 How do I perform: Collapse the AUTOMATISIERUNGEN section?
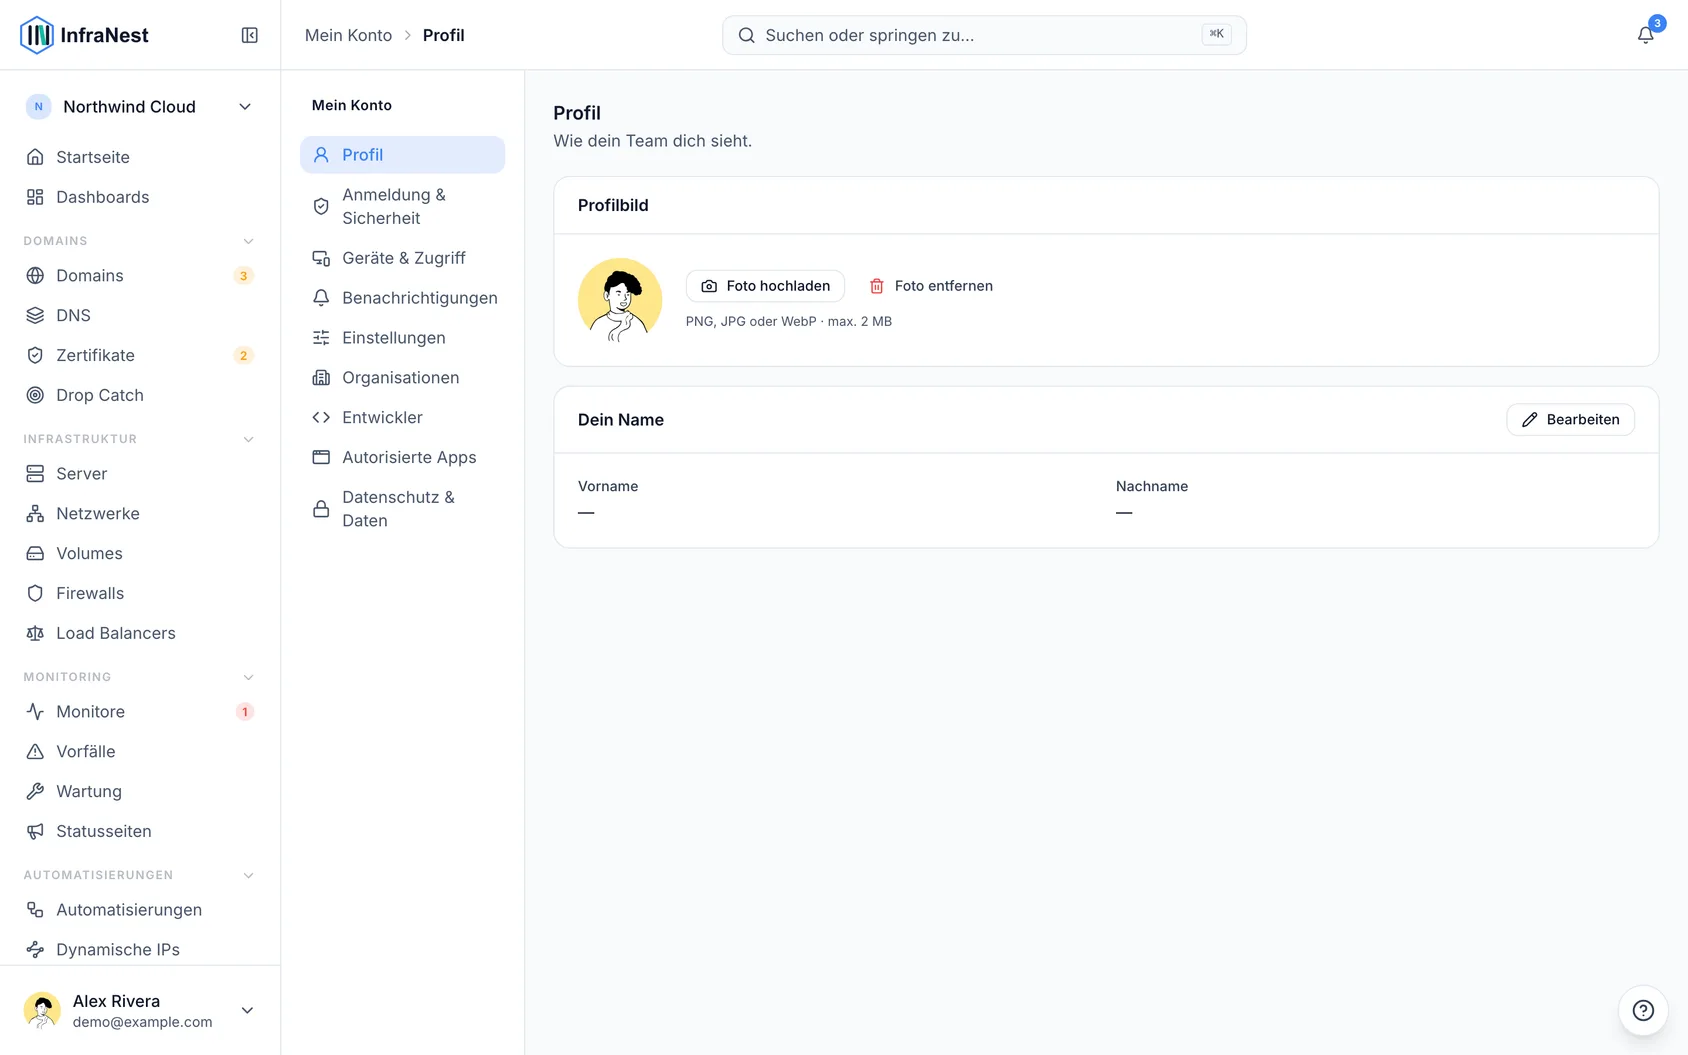pyautogui.click(x=248, y=875)
